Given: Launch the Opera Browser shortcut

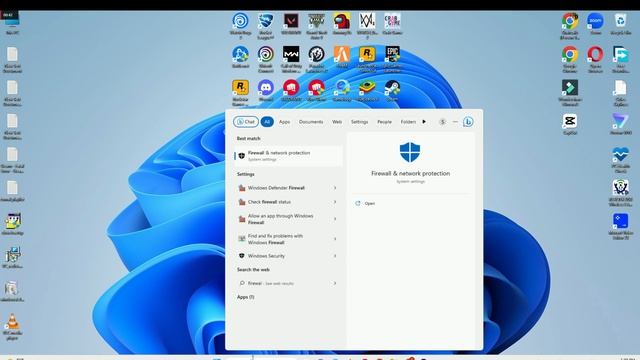Looking at the screenshot, I should click(x=596, y=54).
